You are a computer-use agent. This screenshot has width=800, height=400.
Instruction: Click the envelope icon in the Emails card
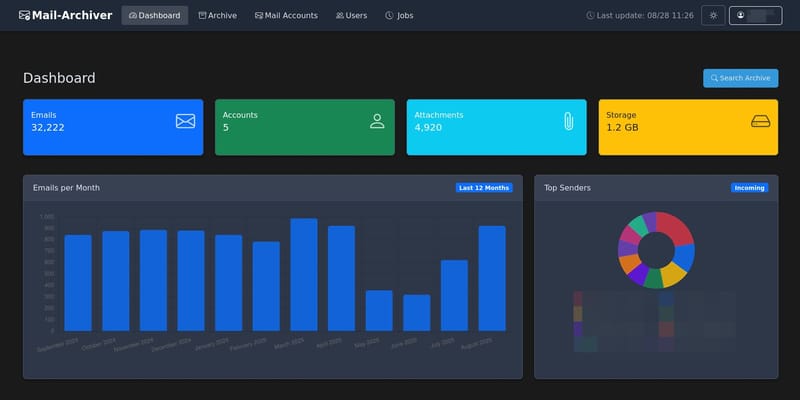[185, 121]
